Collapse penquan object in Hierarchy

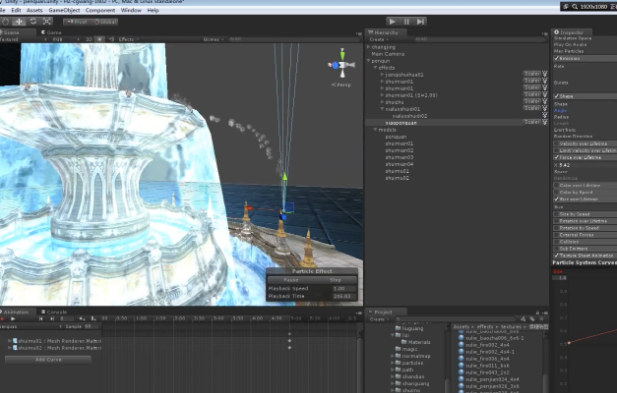click(369, 61)
